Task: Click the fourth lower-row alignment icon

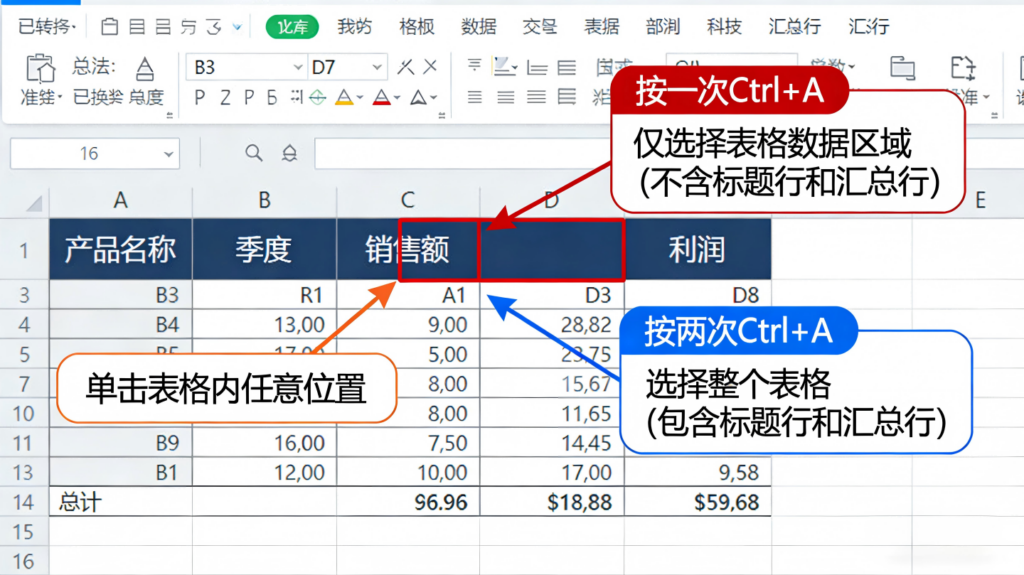Action: [x=567, y=97]
